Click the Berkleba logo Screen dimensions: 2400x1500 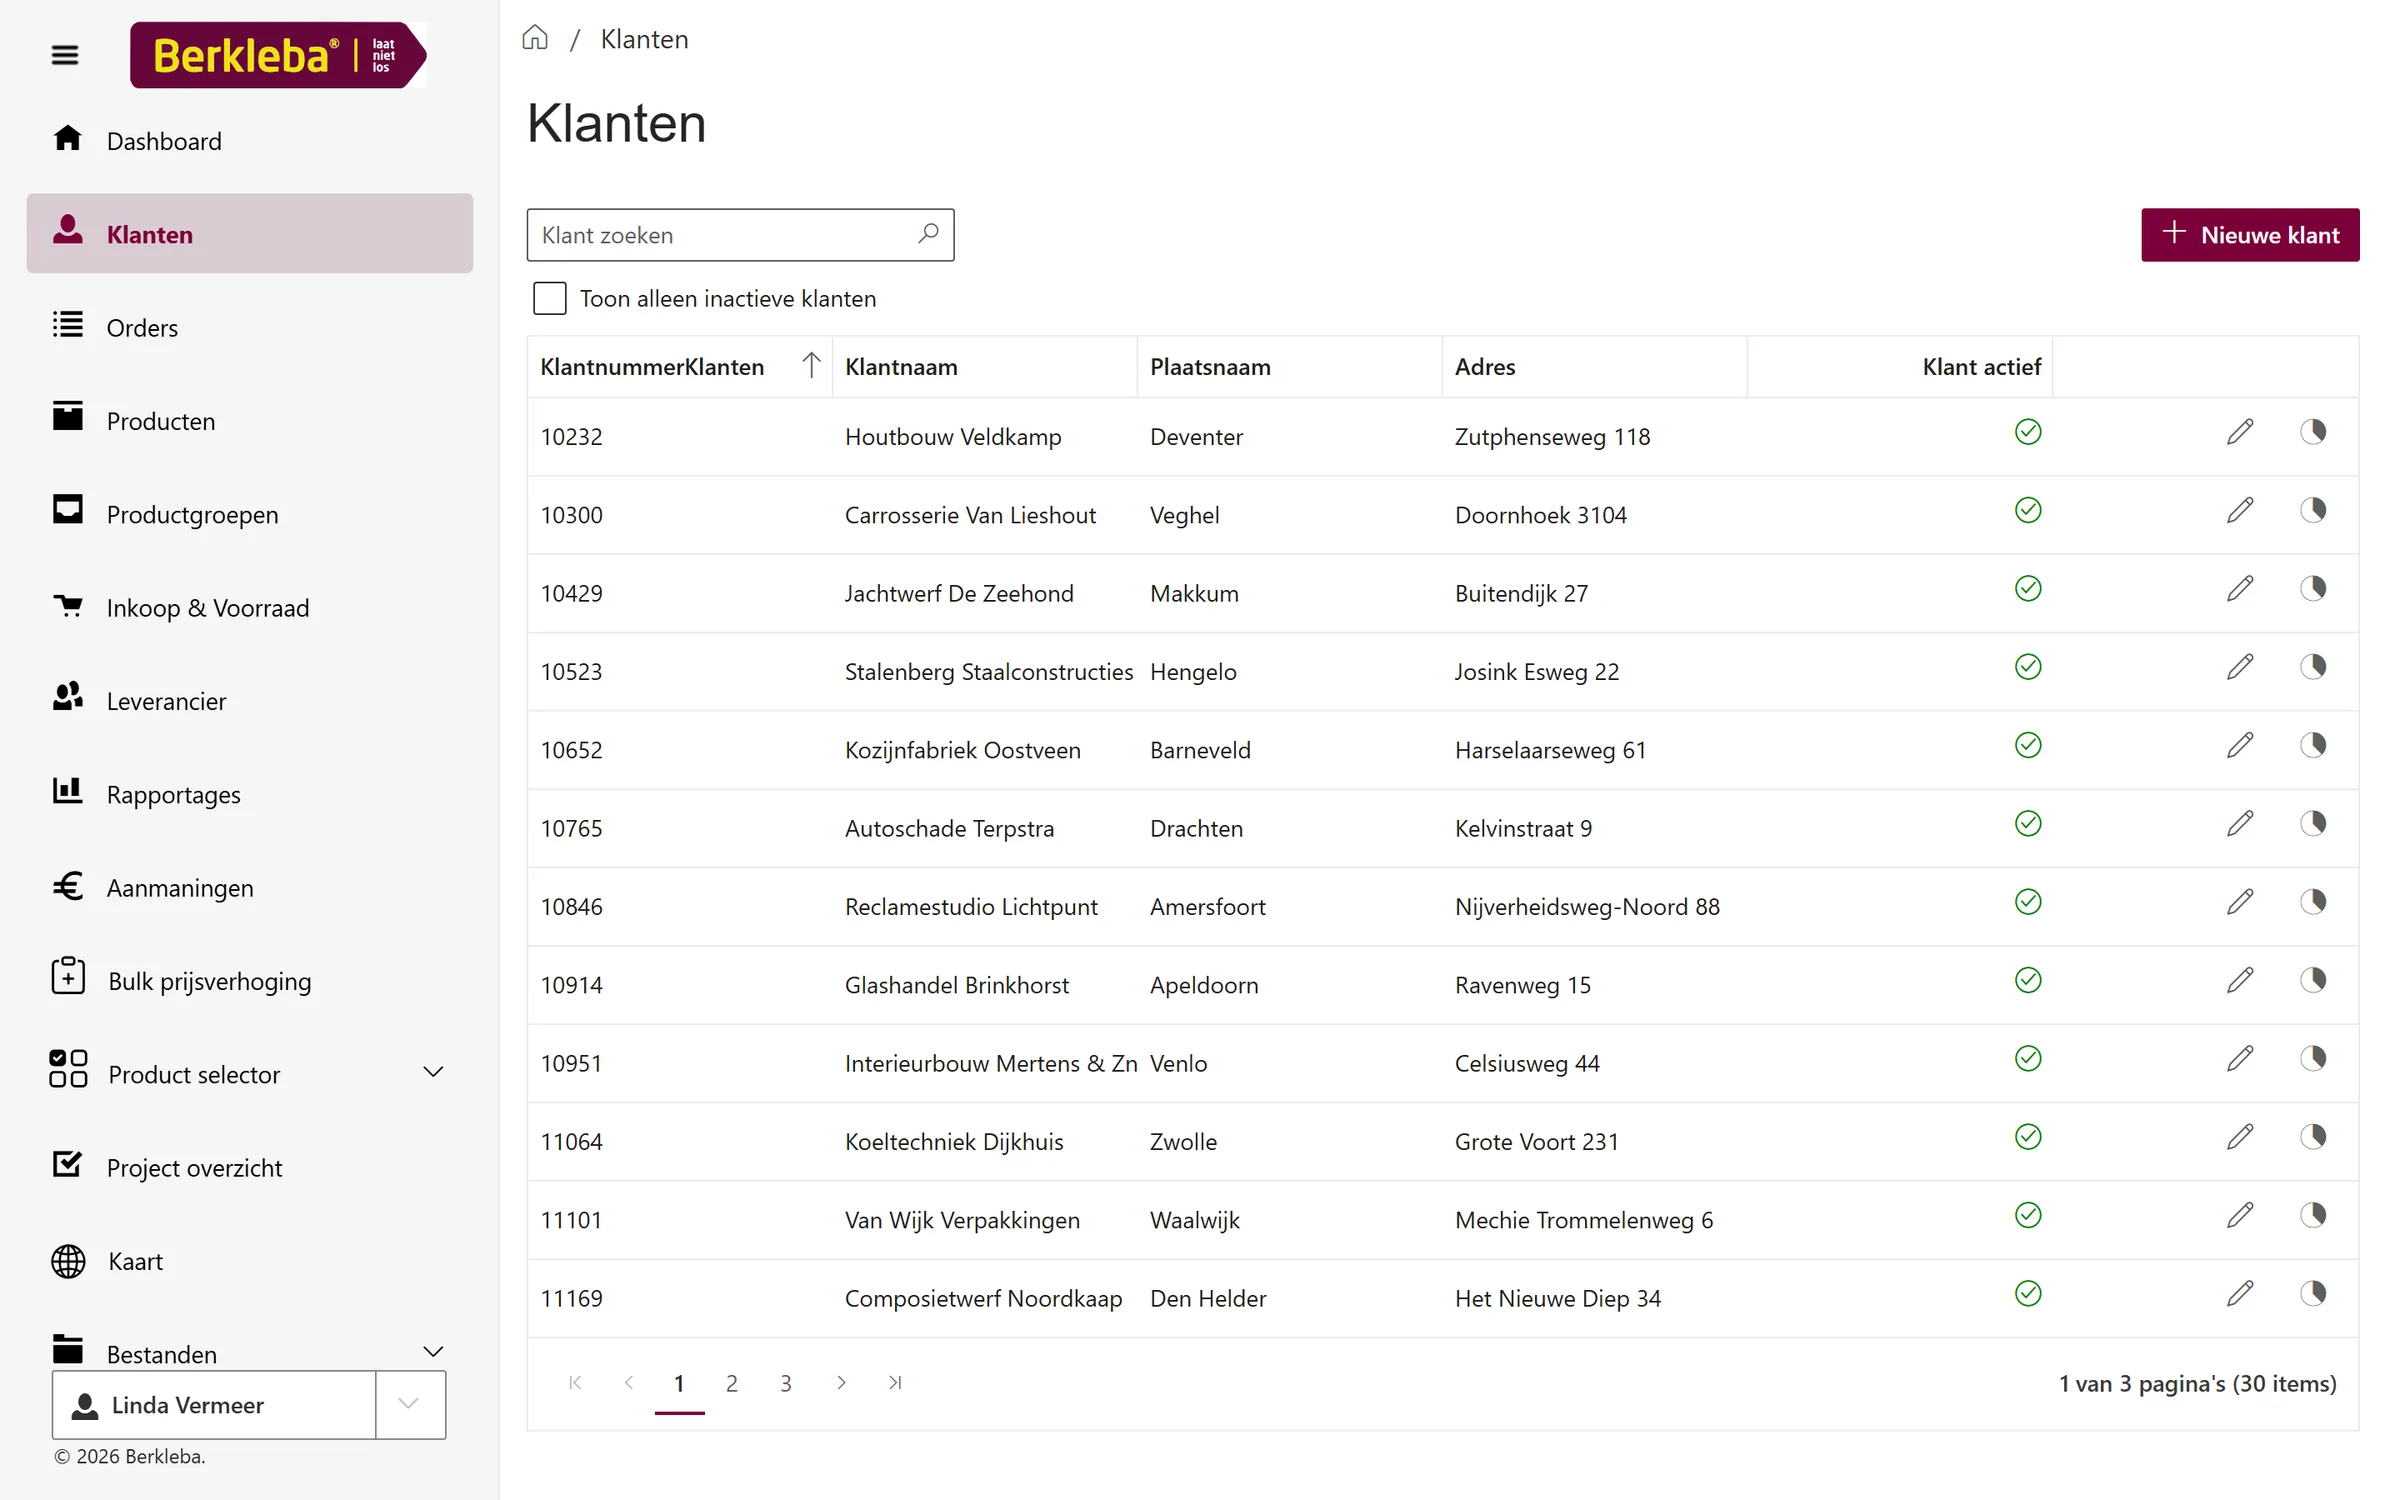[x=278, y=55]
